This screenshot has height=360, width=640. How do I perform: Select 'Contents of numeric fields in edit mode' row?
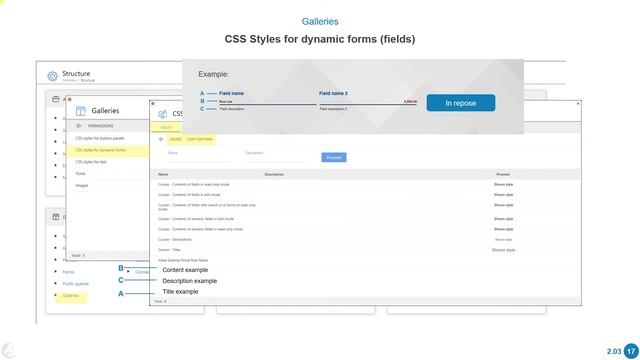tap(365, 219)
